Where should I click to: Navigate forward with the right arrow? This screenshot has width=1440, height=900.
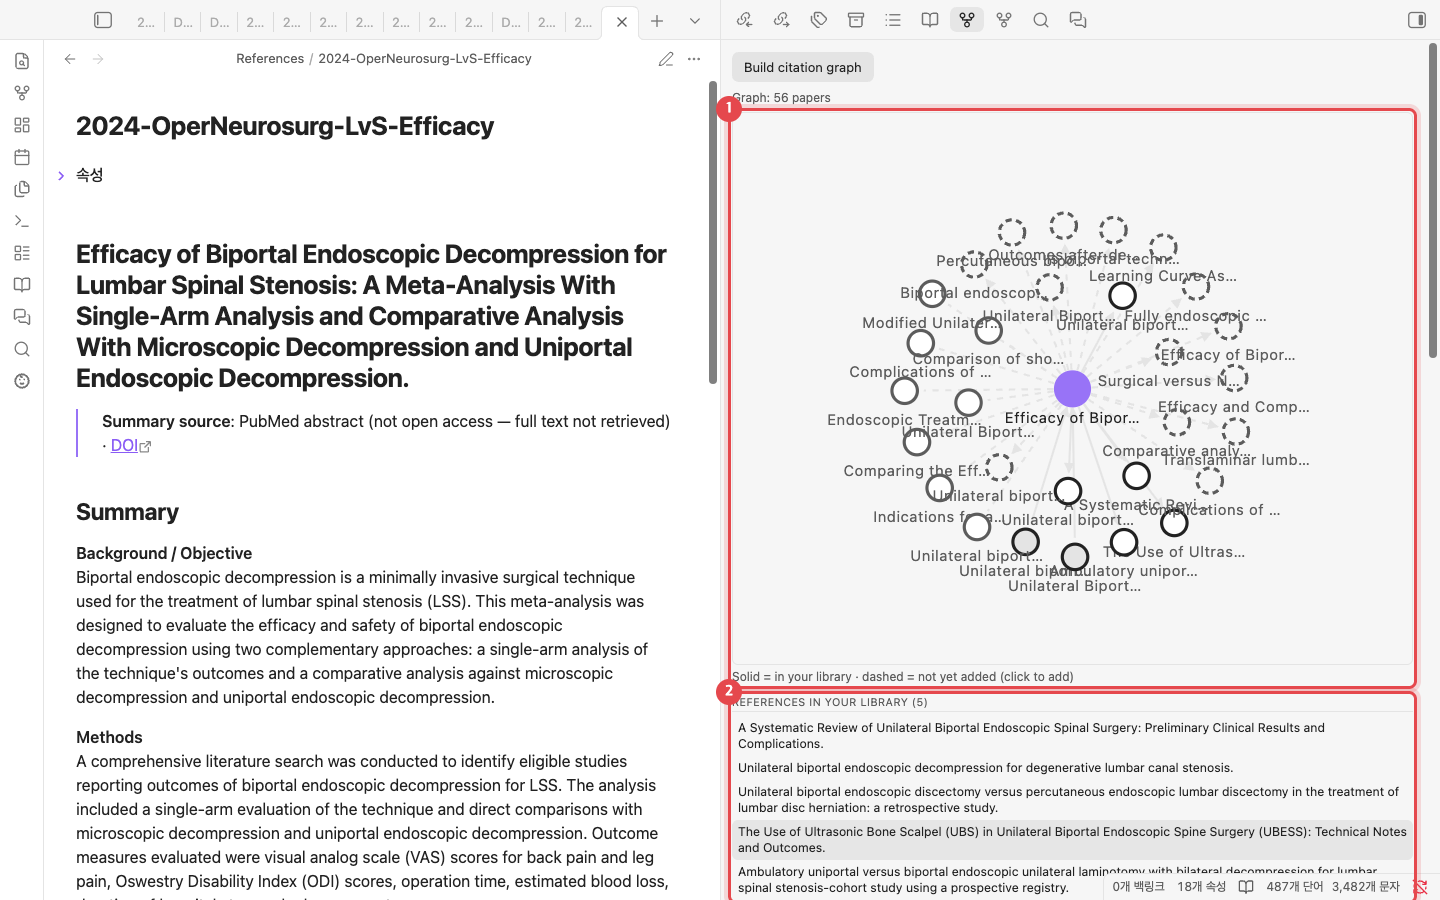[98, 59]
